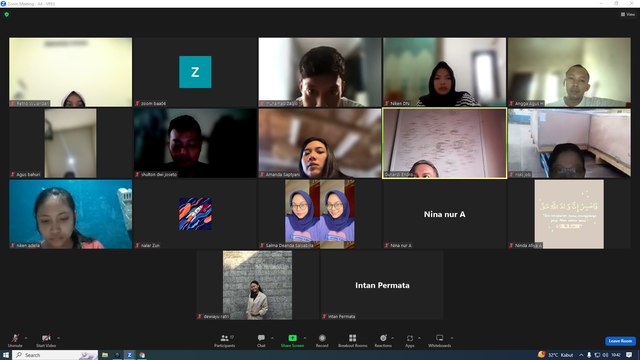Click the green encryption shield icon

click(7, 14)
